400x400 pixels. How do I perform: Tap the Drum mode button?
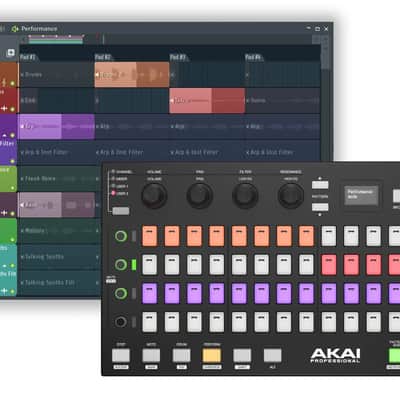coord(181,355)
